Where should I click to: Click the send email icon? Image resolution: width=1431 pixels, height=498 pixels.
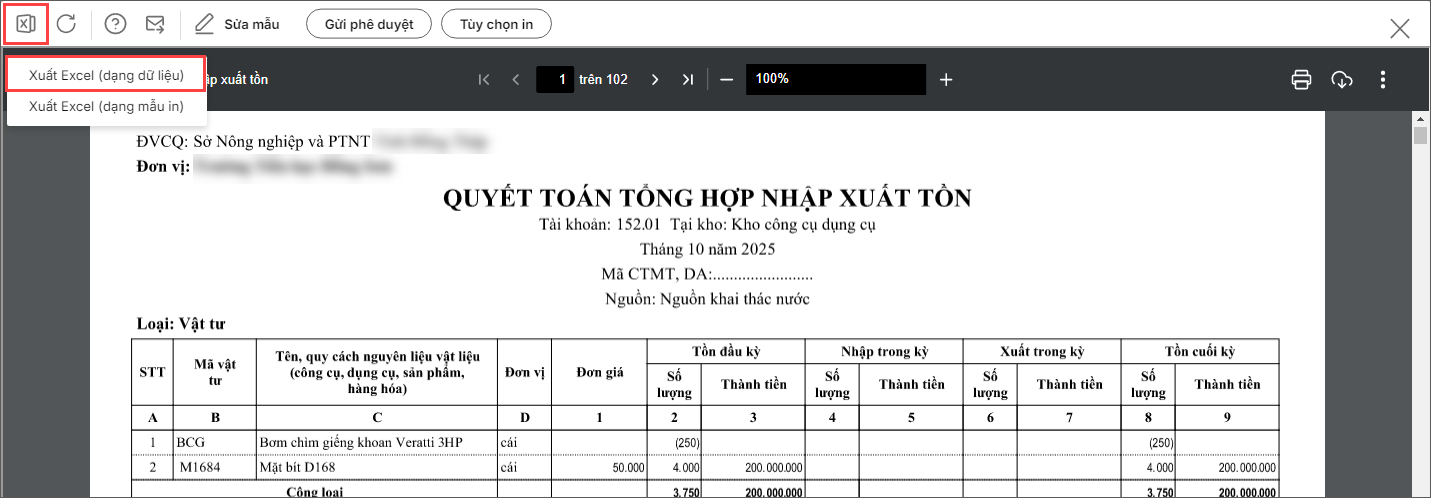coord(155,24)
